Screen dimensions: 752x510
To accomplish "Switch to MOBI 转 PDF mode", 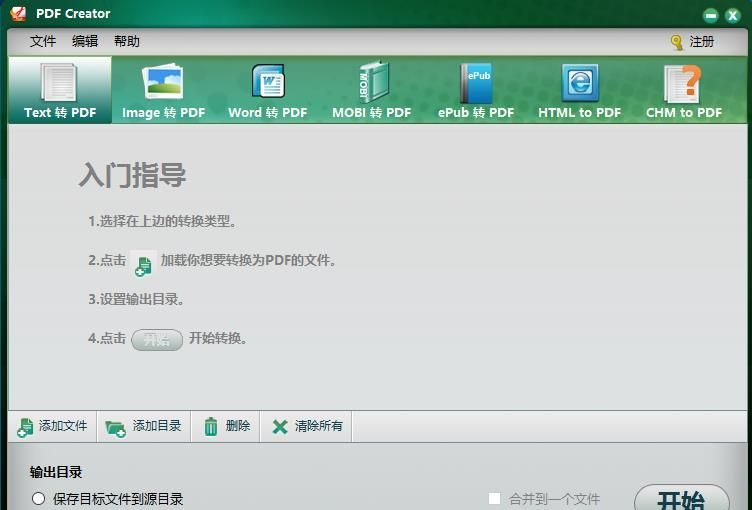I will tap(372, 90).
